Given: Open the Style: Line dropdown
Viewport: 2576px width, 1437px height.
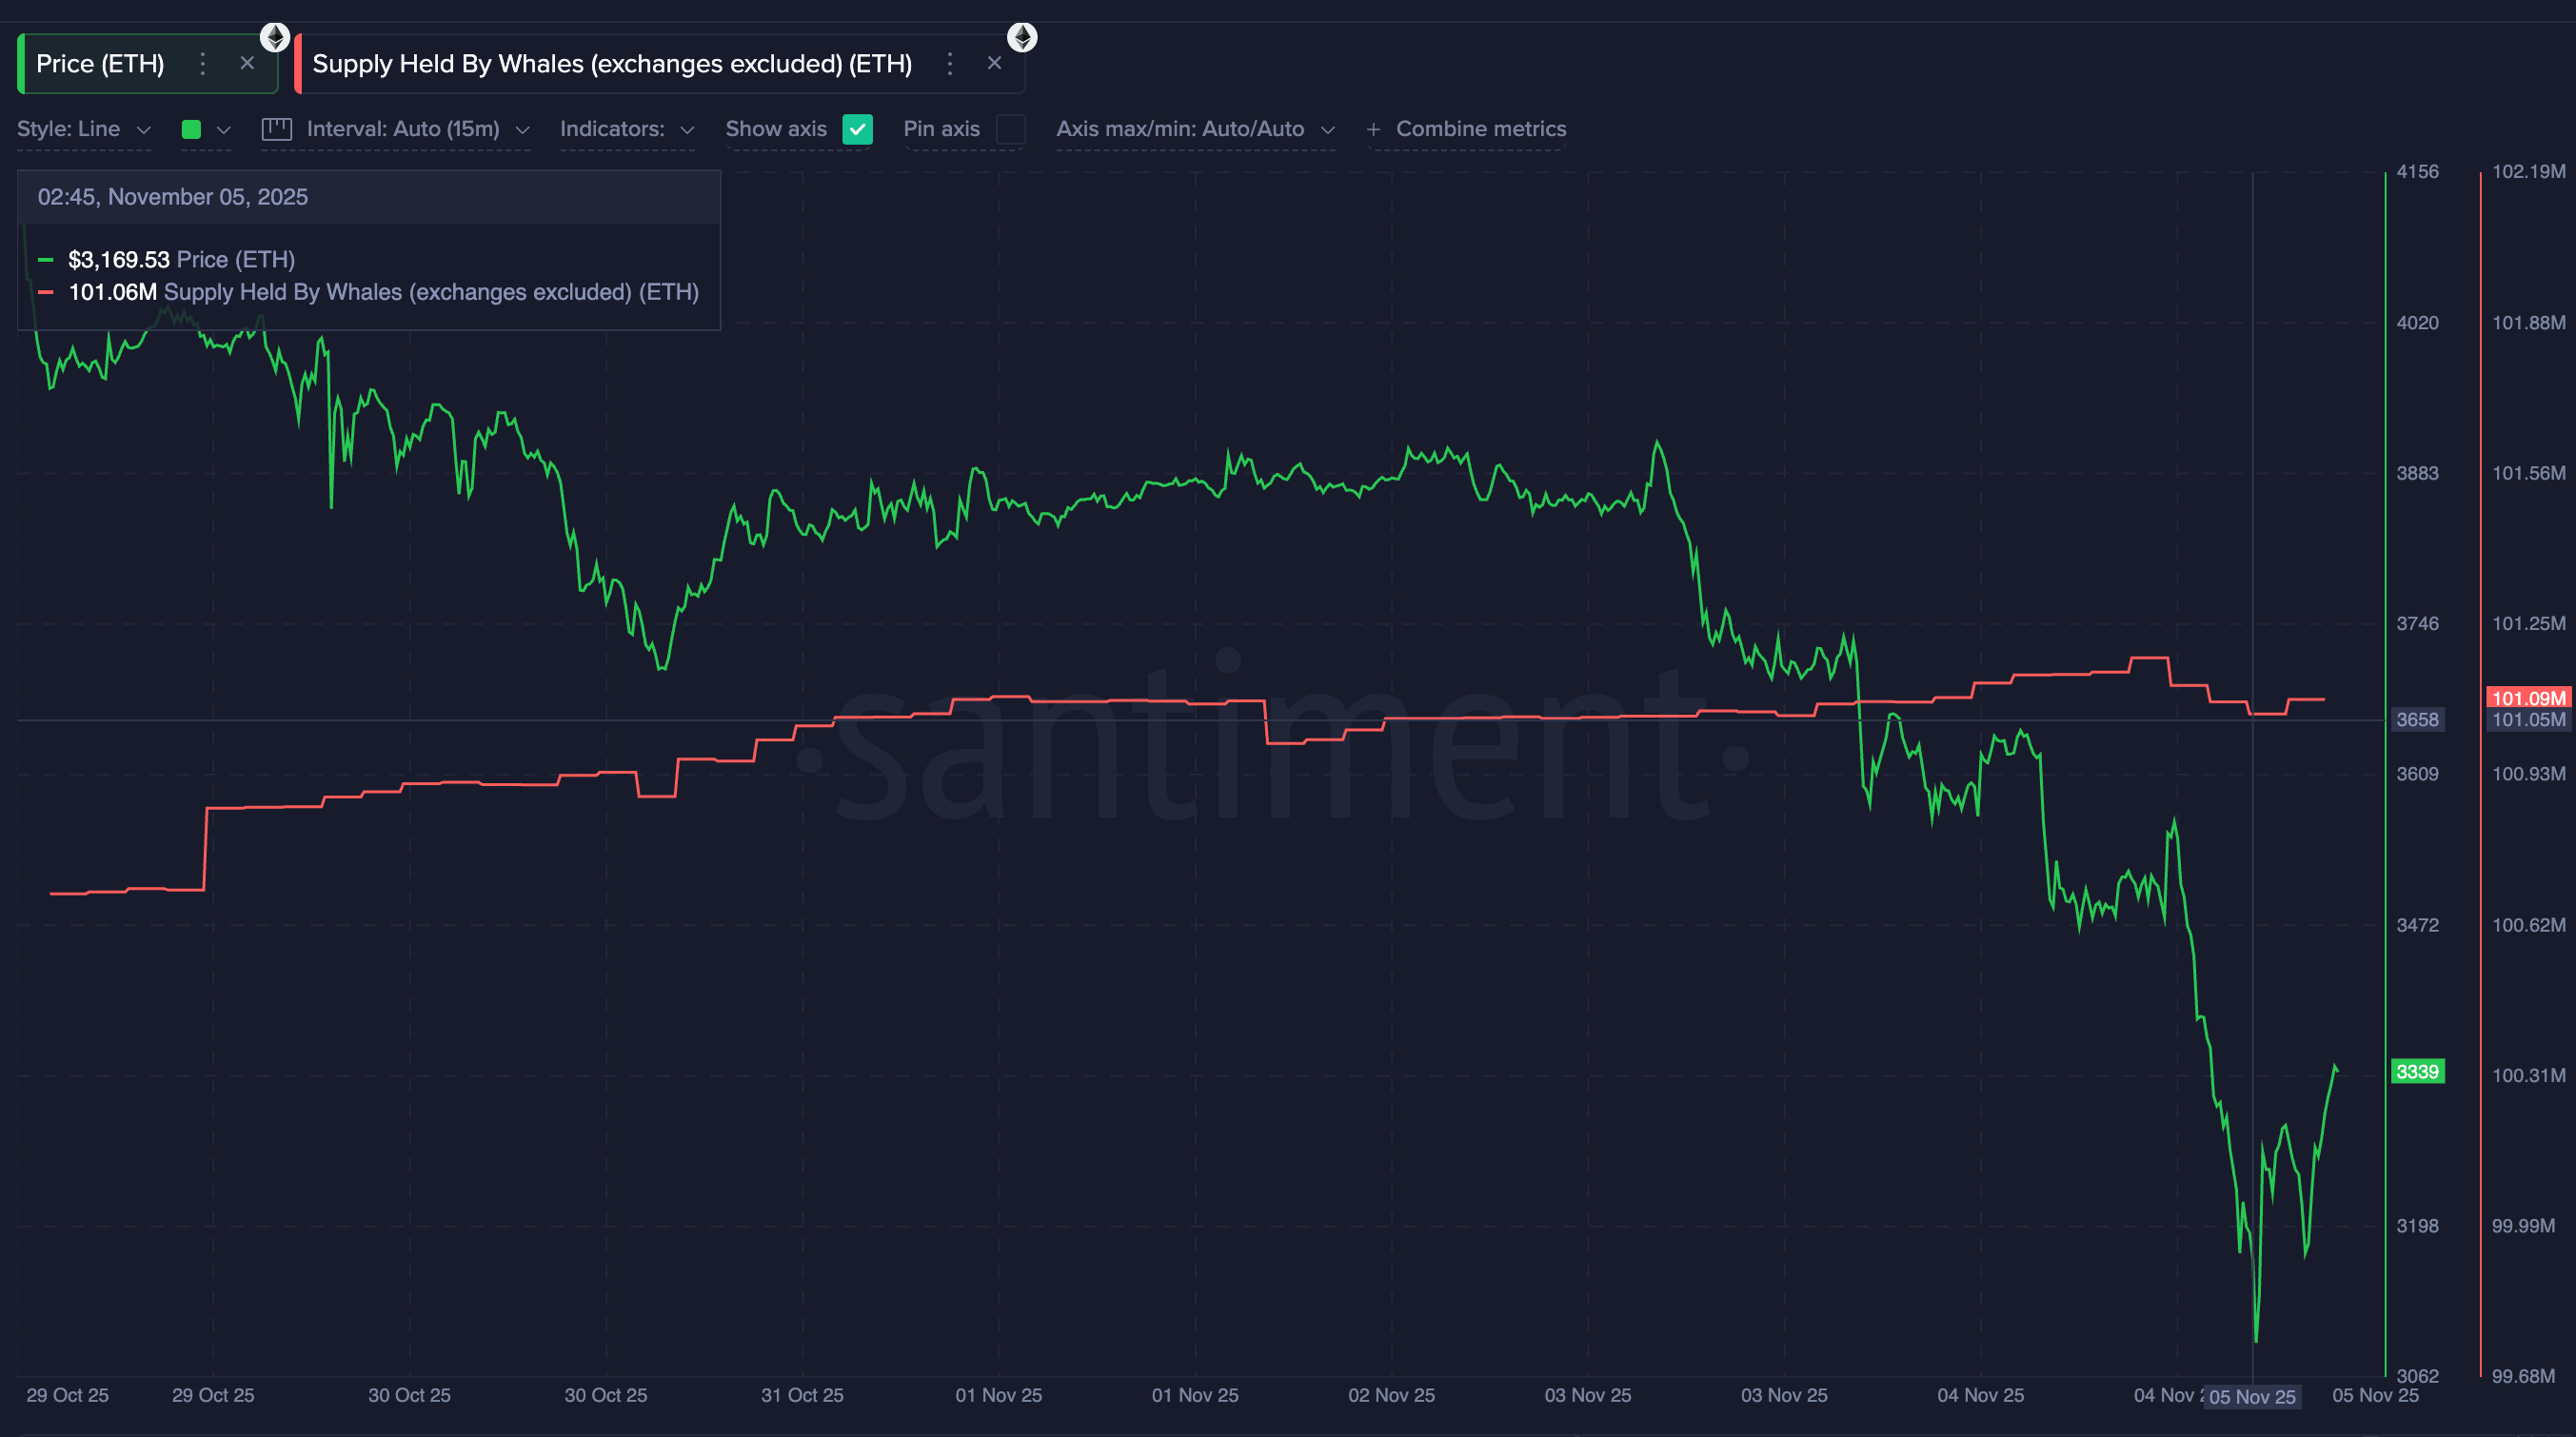Looking at the screenshot, I should 84,128.
